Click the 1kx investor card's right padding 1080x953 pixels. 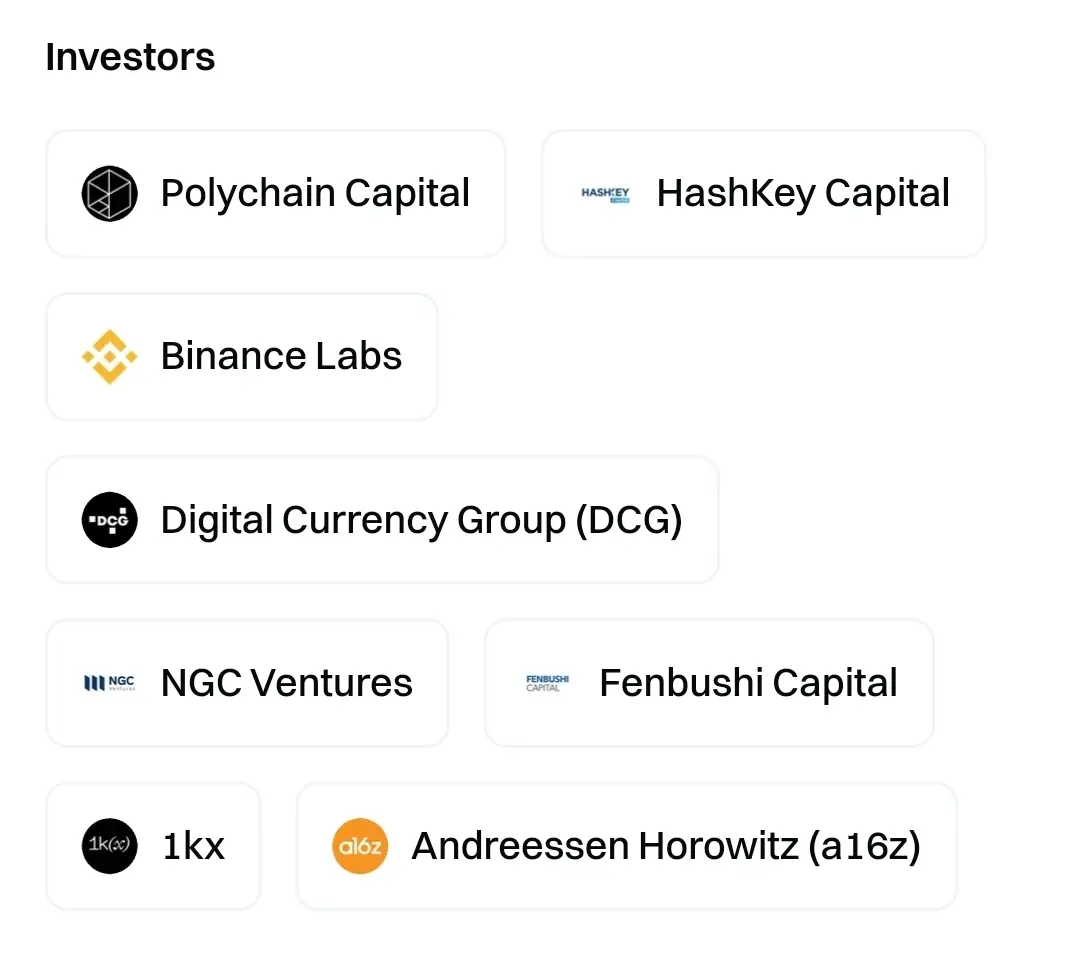pyautogui.click(x=243, y=846)
